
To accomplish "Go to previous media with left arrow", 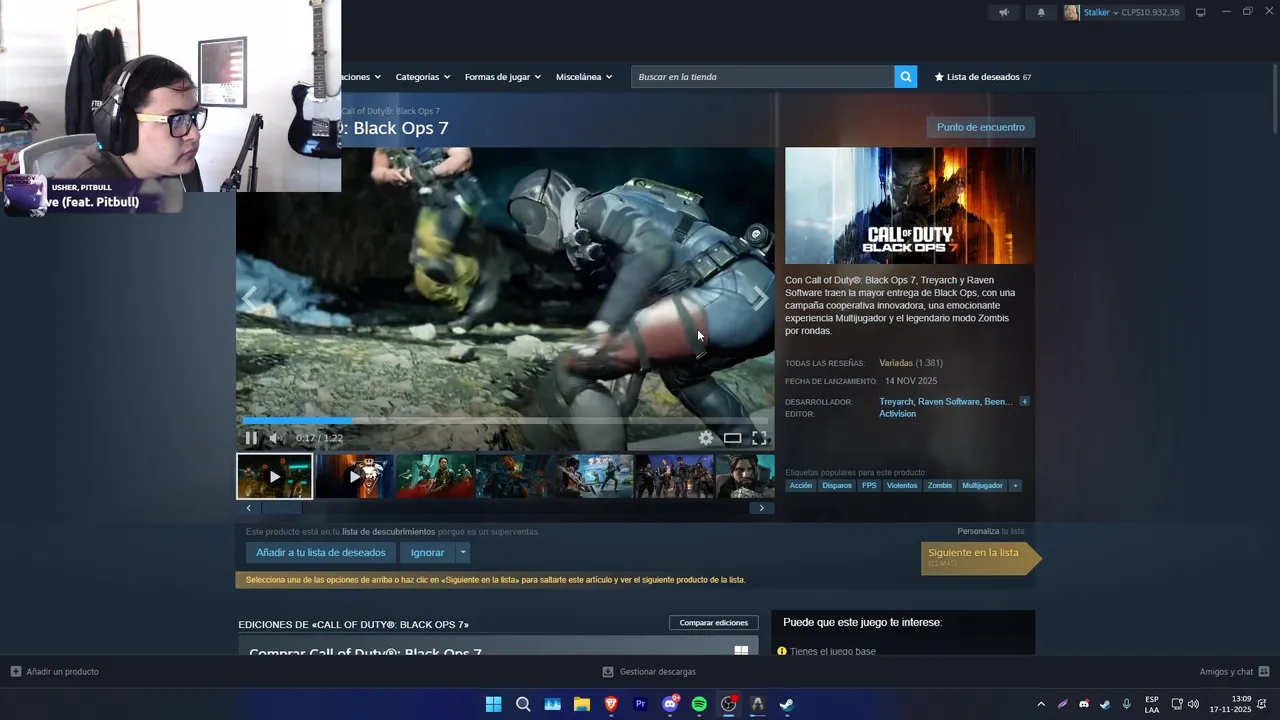I will pyautogui.click(x=250, y=298).
